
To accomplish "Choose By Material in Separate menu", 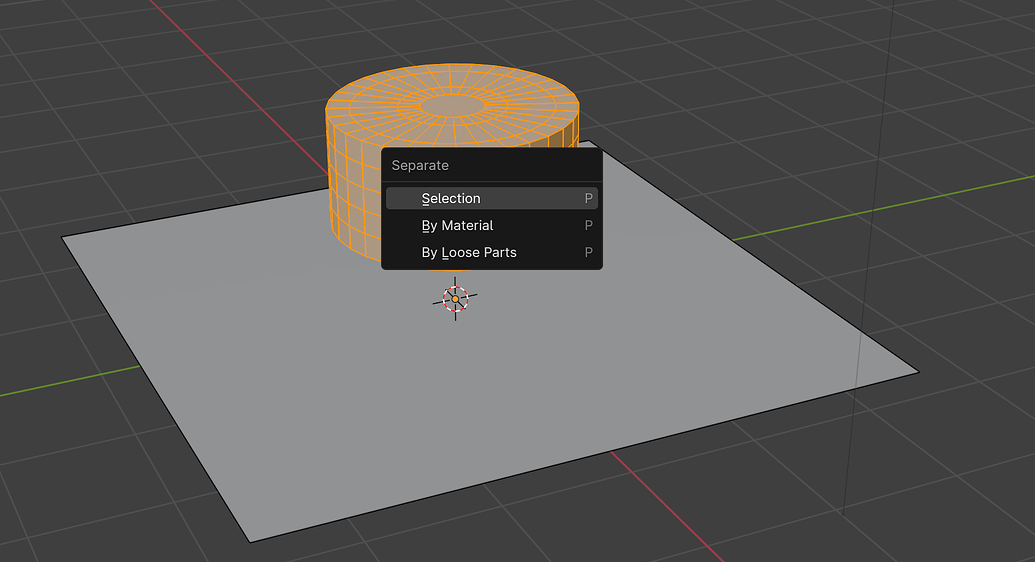I will coord(492,225).
